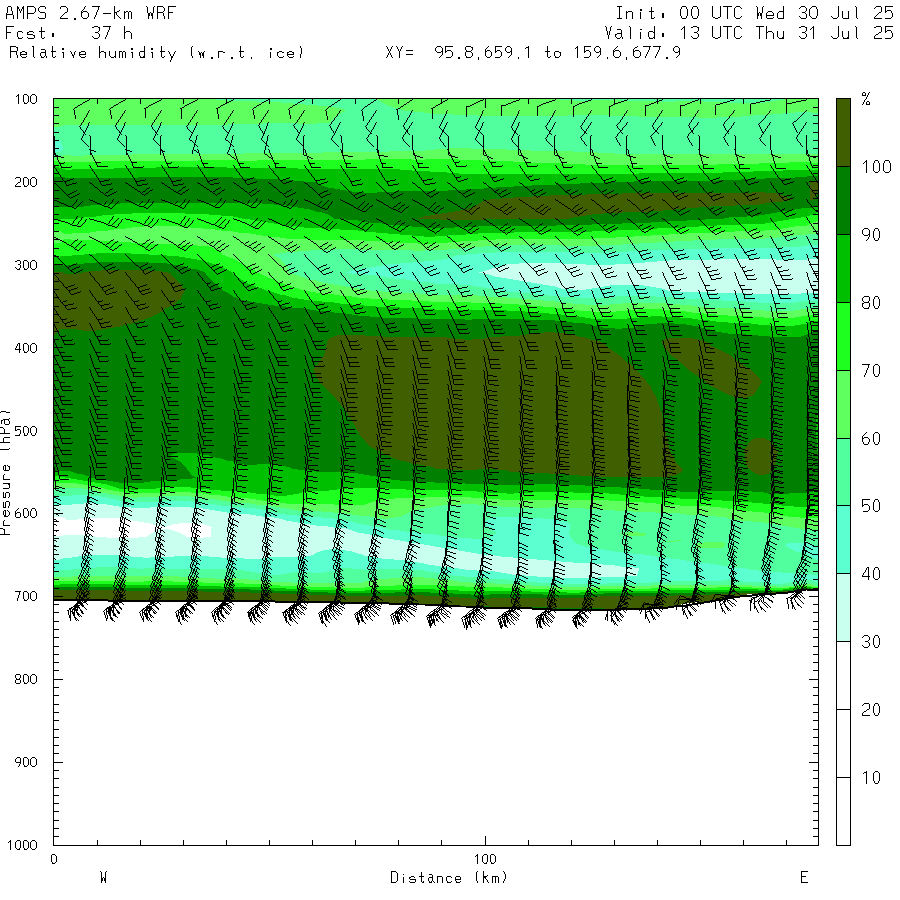Click the '100' colorbar tick label
The width and height of the screenshot is (900, 900).
click(x=876, y=167)
